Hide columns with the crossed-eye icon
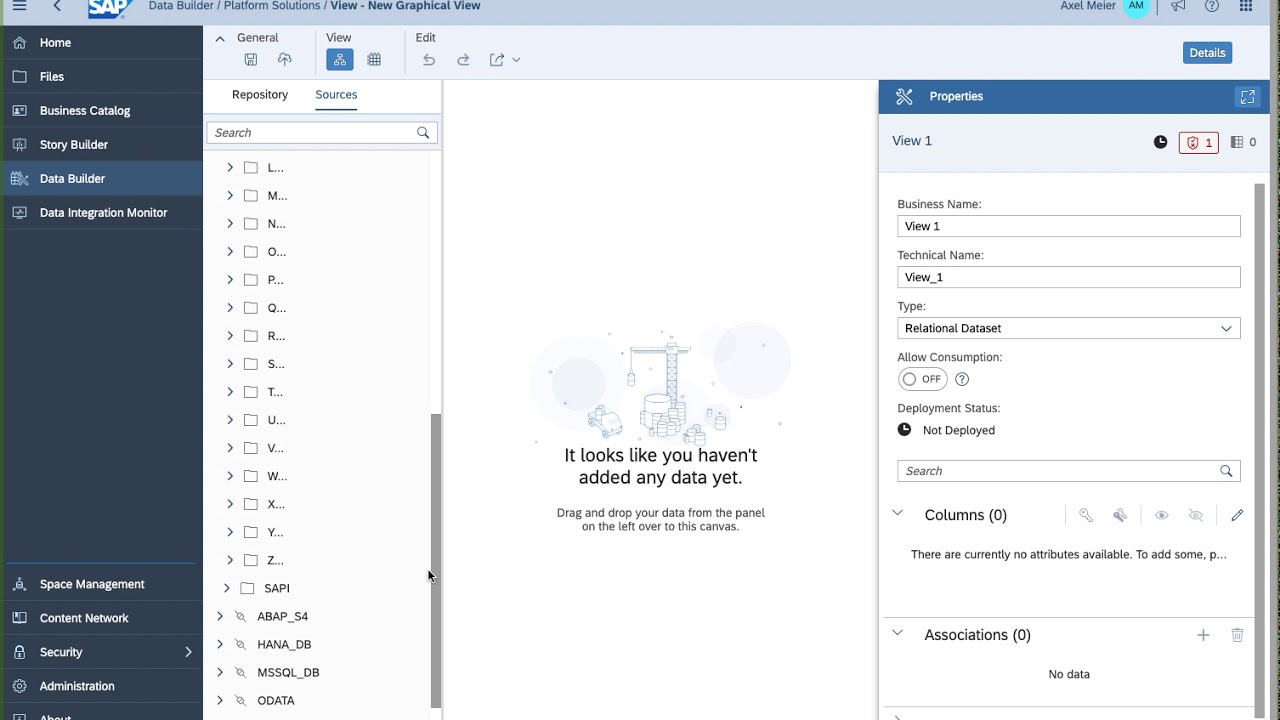This screenshot has height=720, width=1280. [1196, 515]
